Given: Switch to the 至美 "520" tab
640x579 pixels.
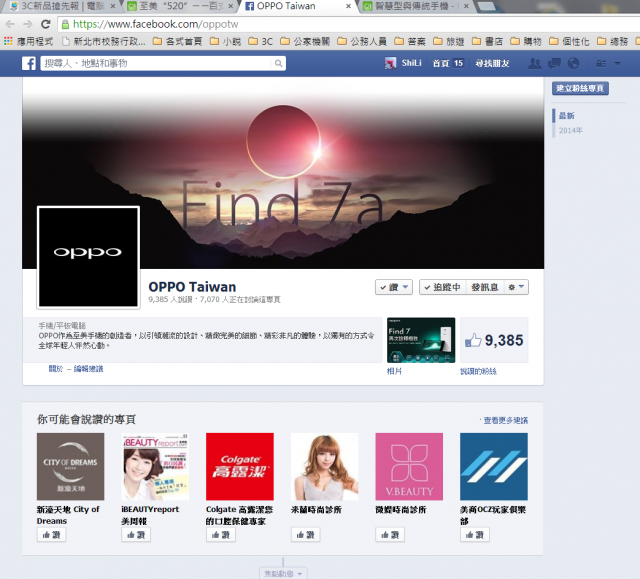Looking at the screenshot, I should pos(180,6).
